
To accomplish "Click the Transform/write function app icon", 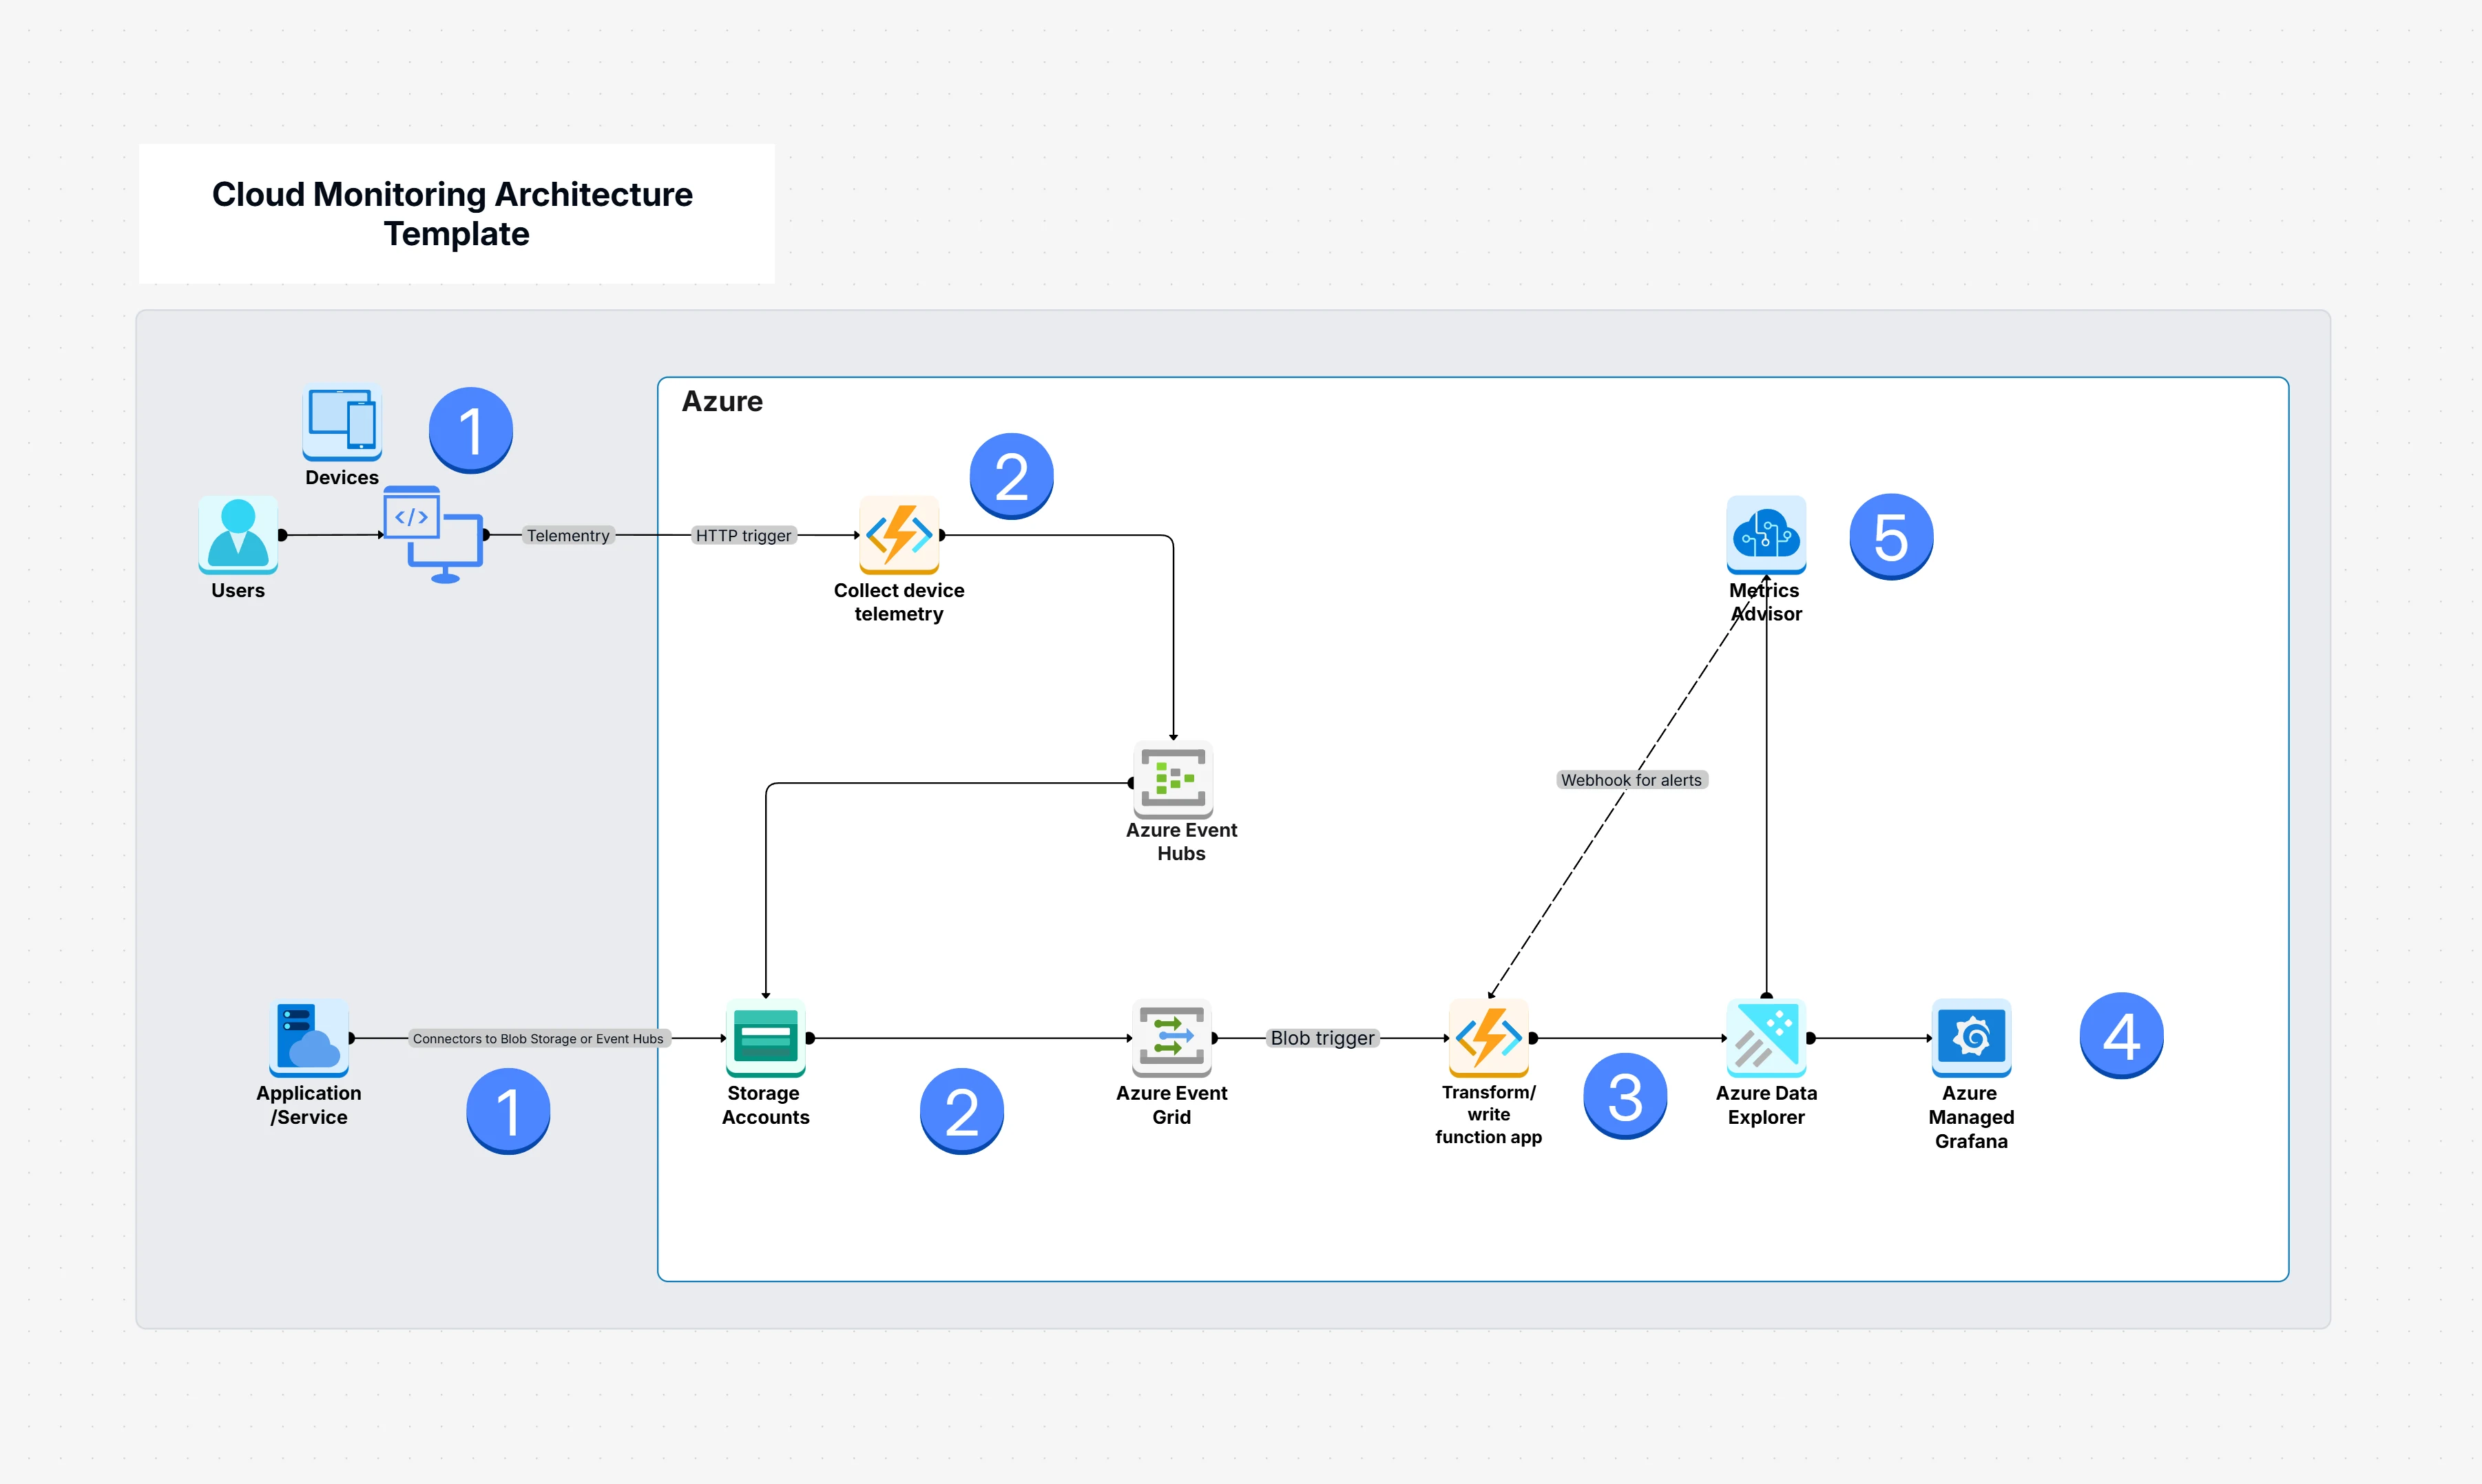I will tap(1489, 1038).
